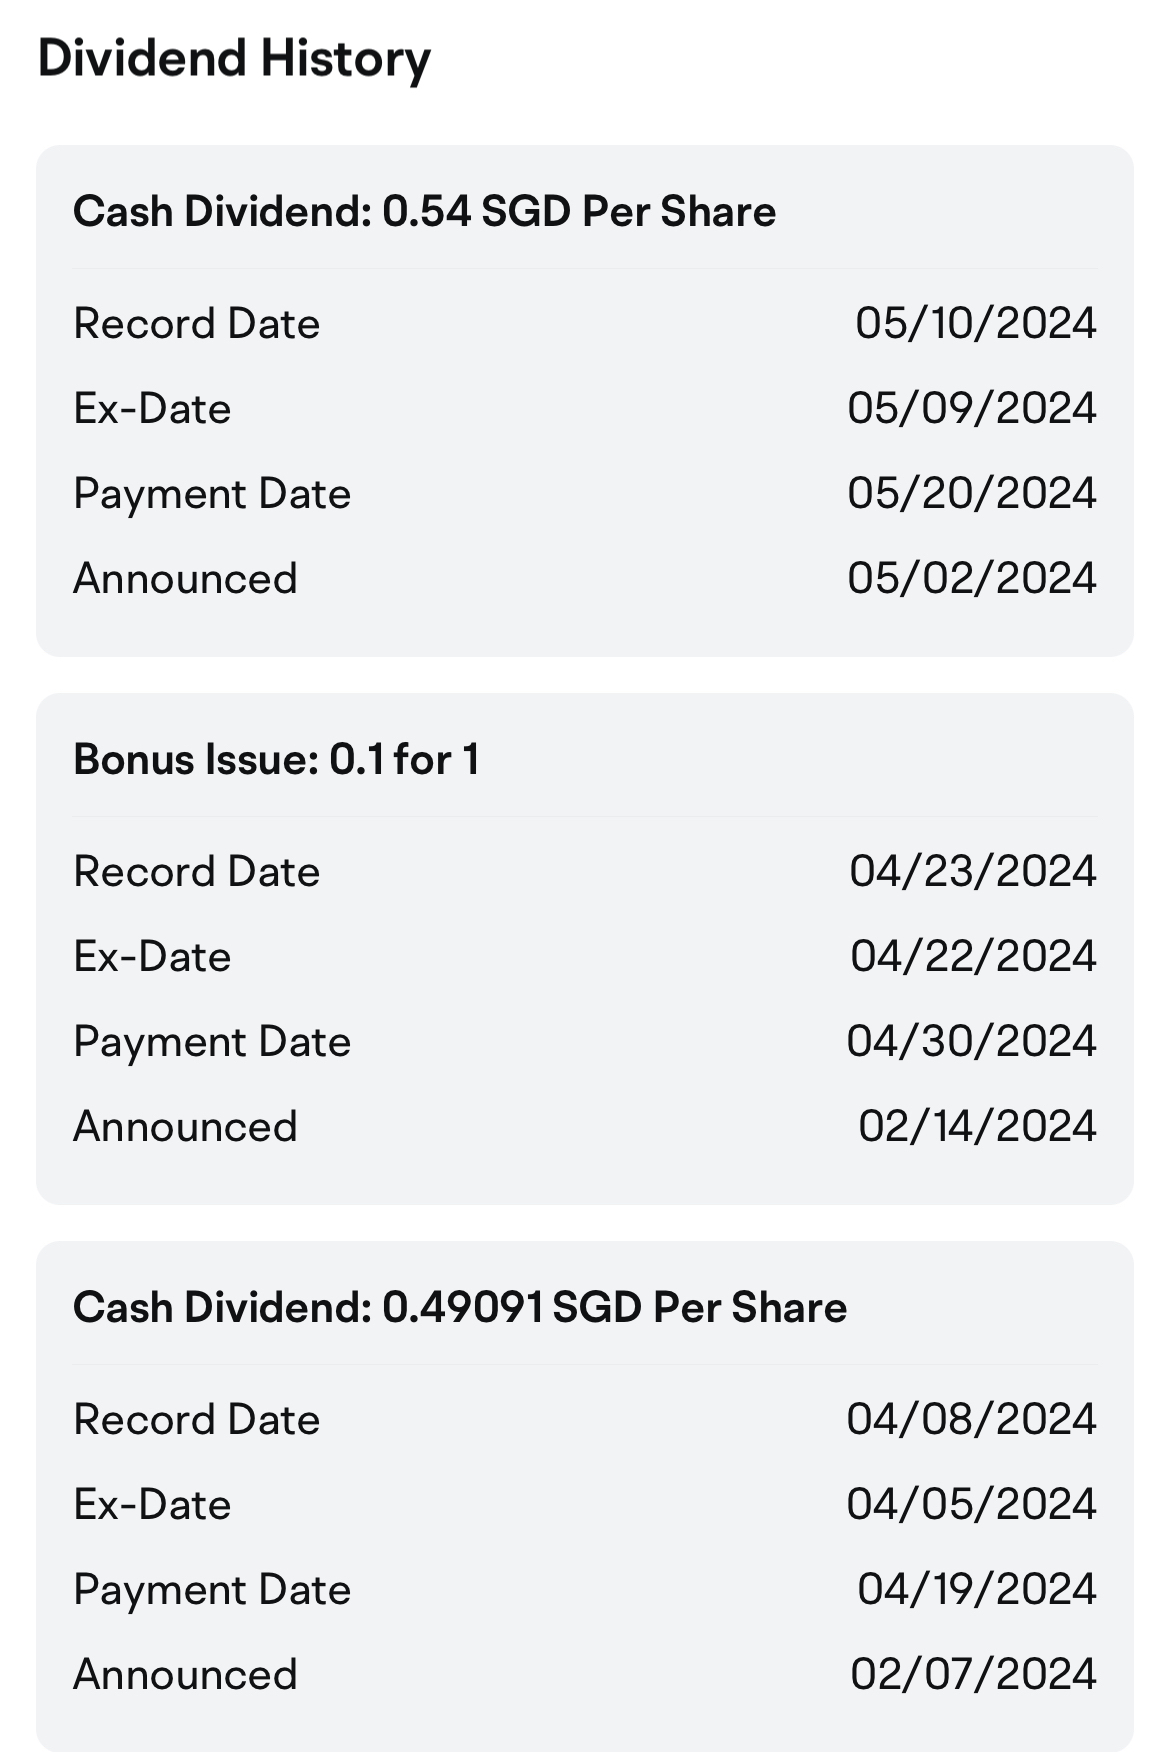Select the 04/05/2024 ex-date value
The width and height of the screenshot is (1170, 1752).
tap(971, 1505)
